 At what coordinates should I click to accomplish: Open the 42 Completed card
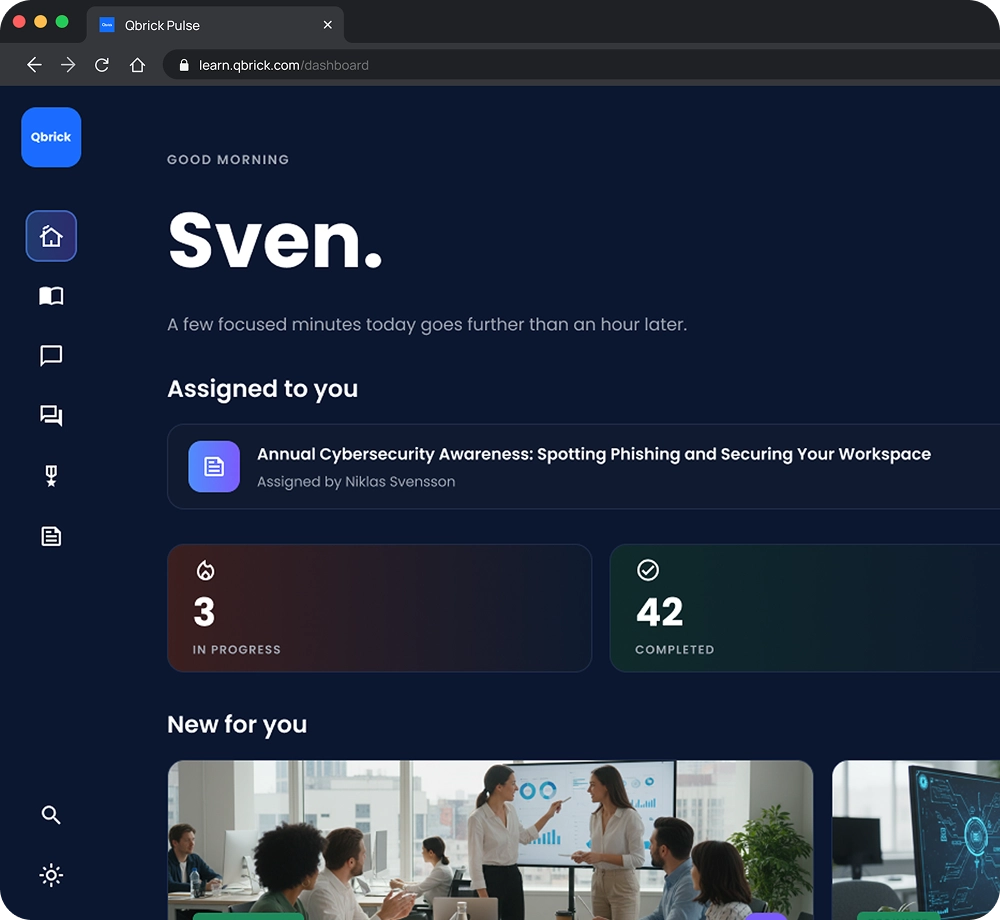tap(805, 608)
